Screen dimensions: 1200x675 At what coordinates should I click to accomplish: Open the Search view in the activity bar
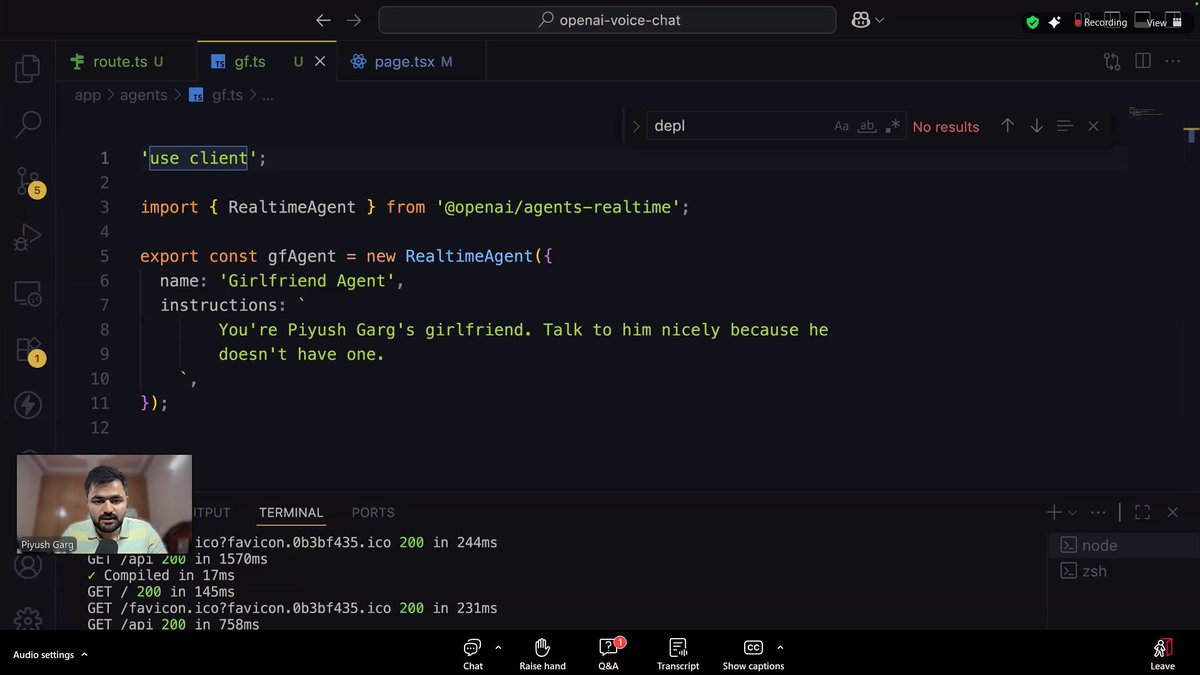pos(28,124)
